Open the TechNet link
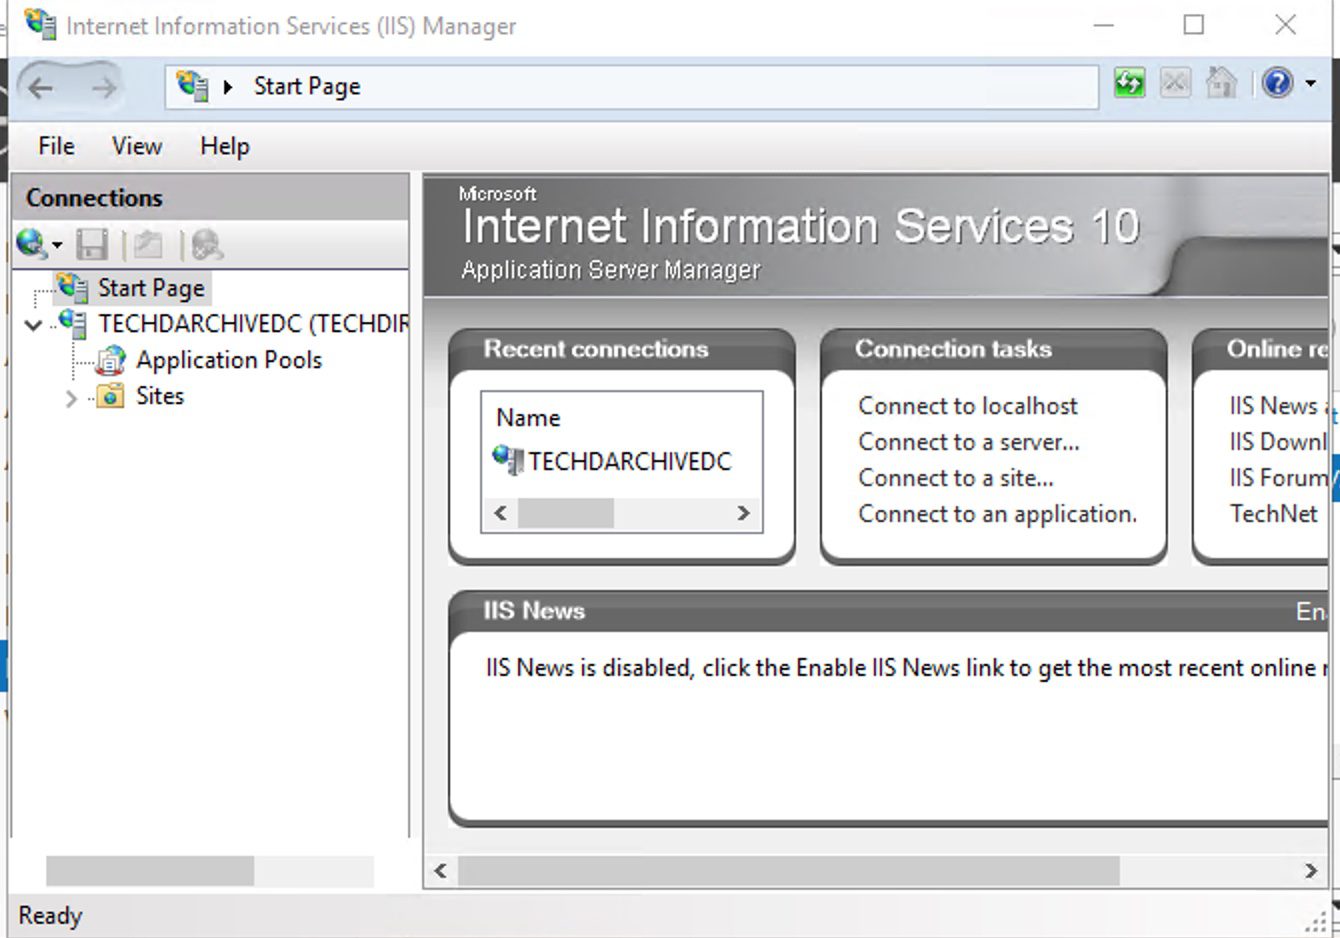 [x=1274, y=514]
